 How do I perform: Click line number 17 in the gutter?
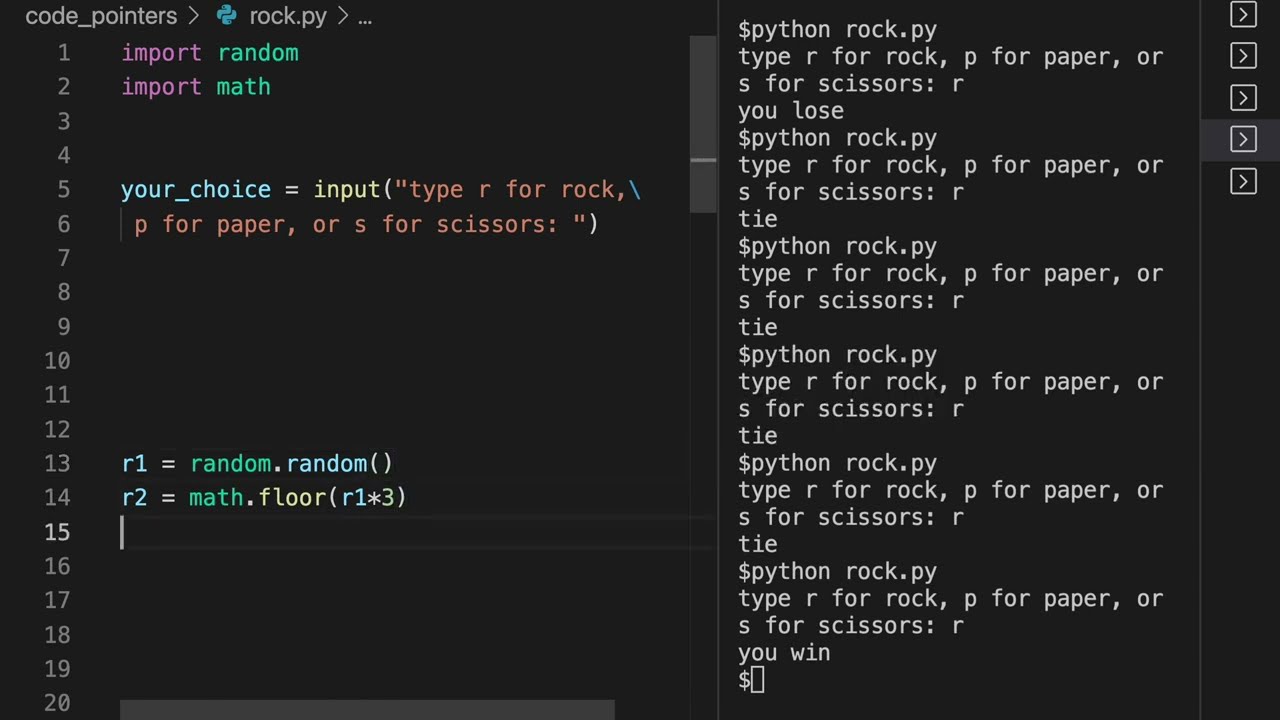[57, 600]
